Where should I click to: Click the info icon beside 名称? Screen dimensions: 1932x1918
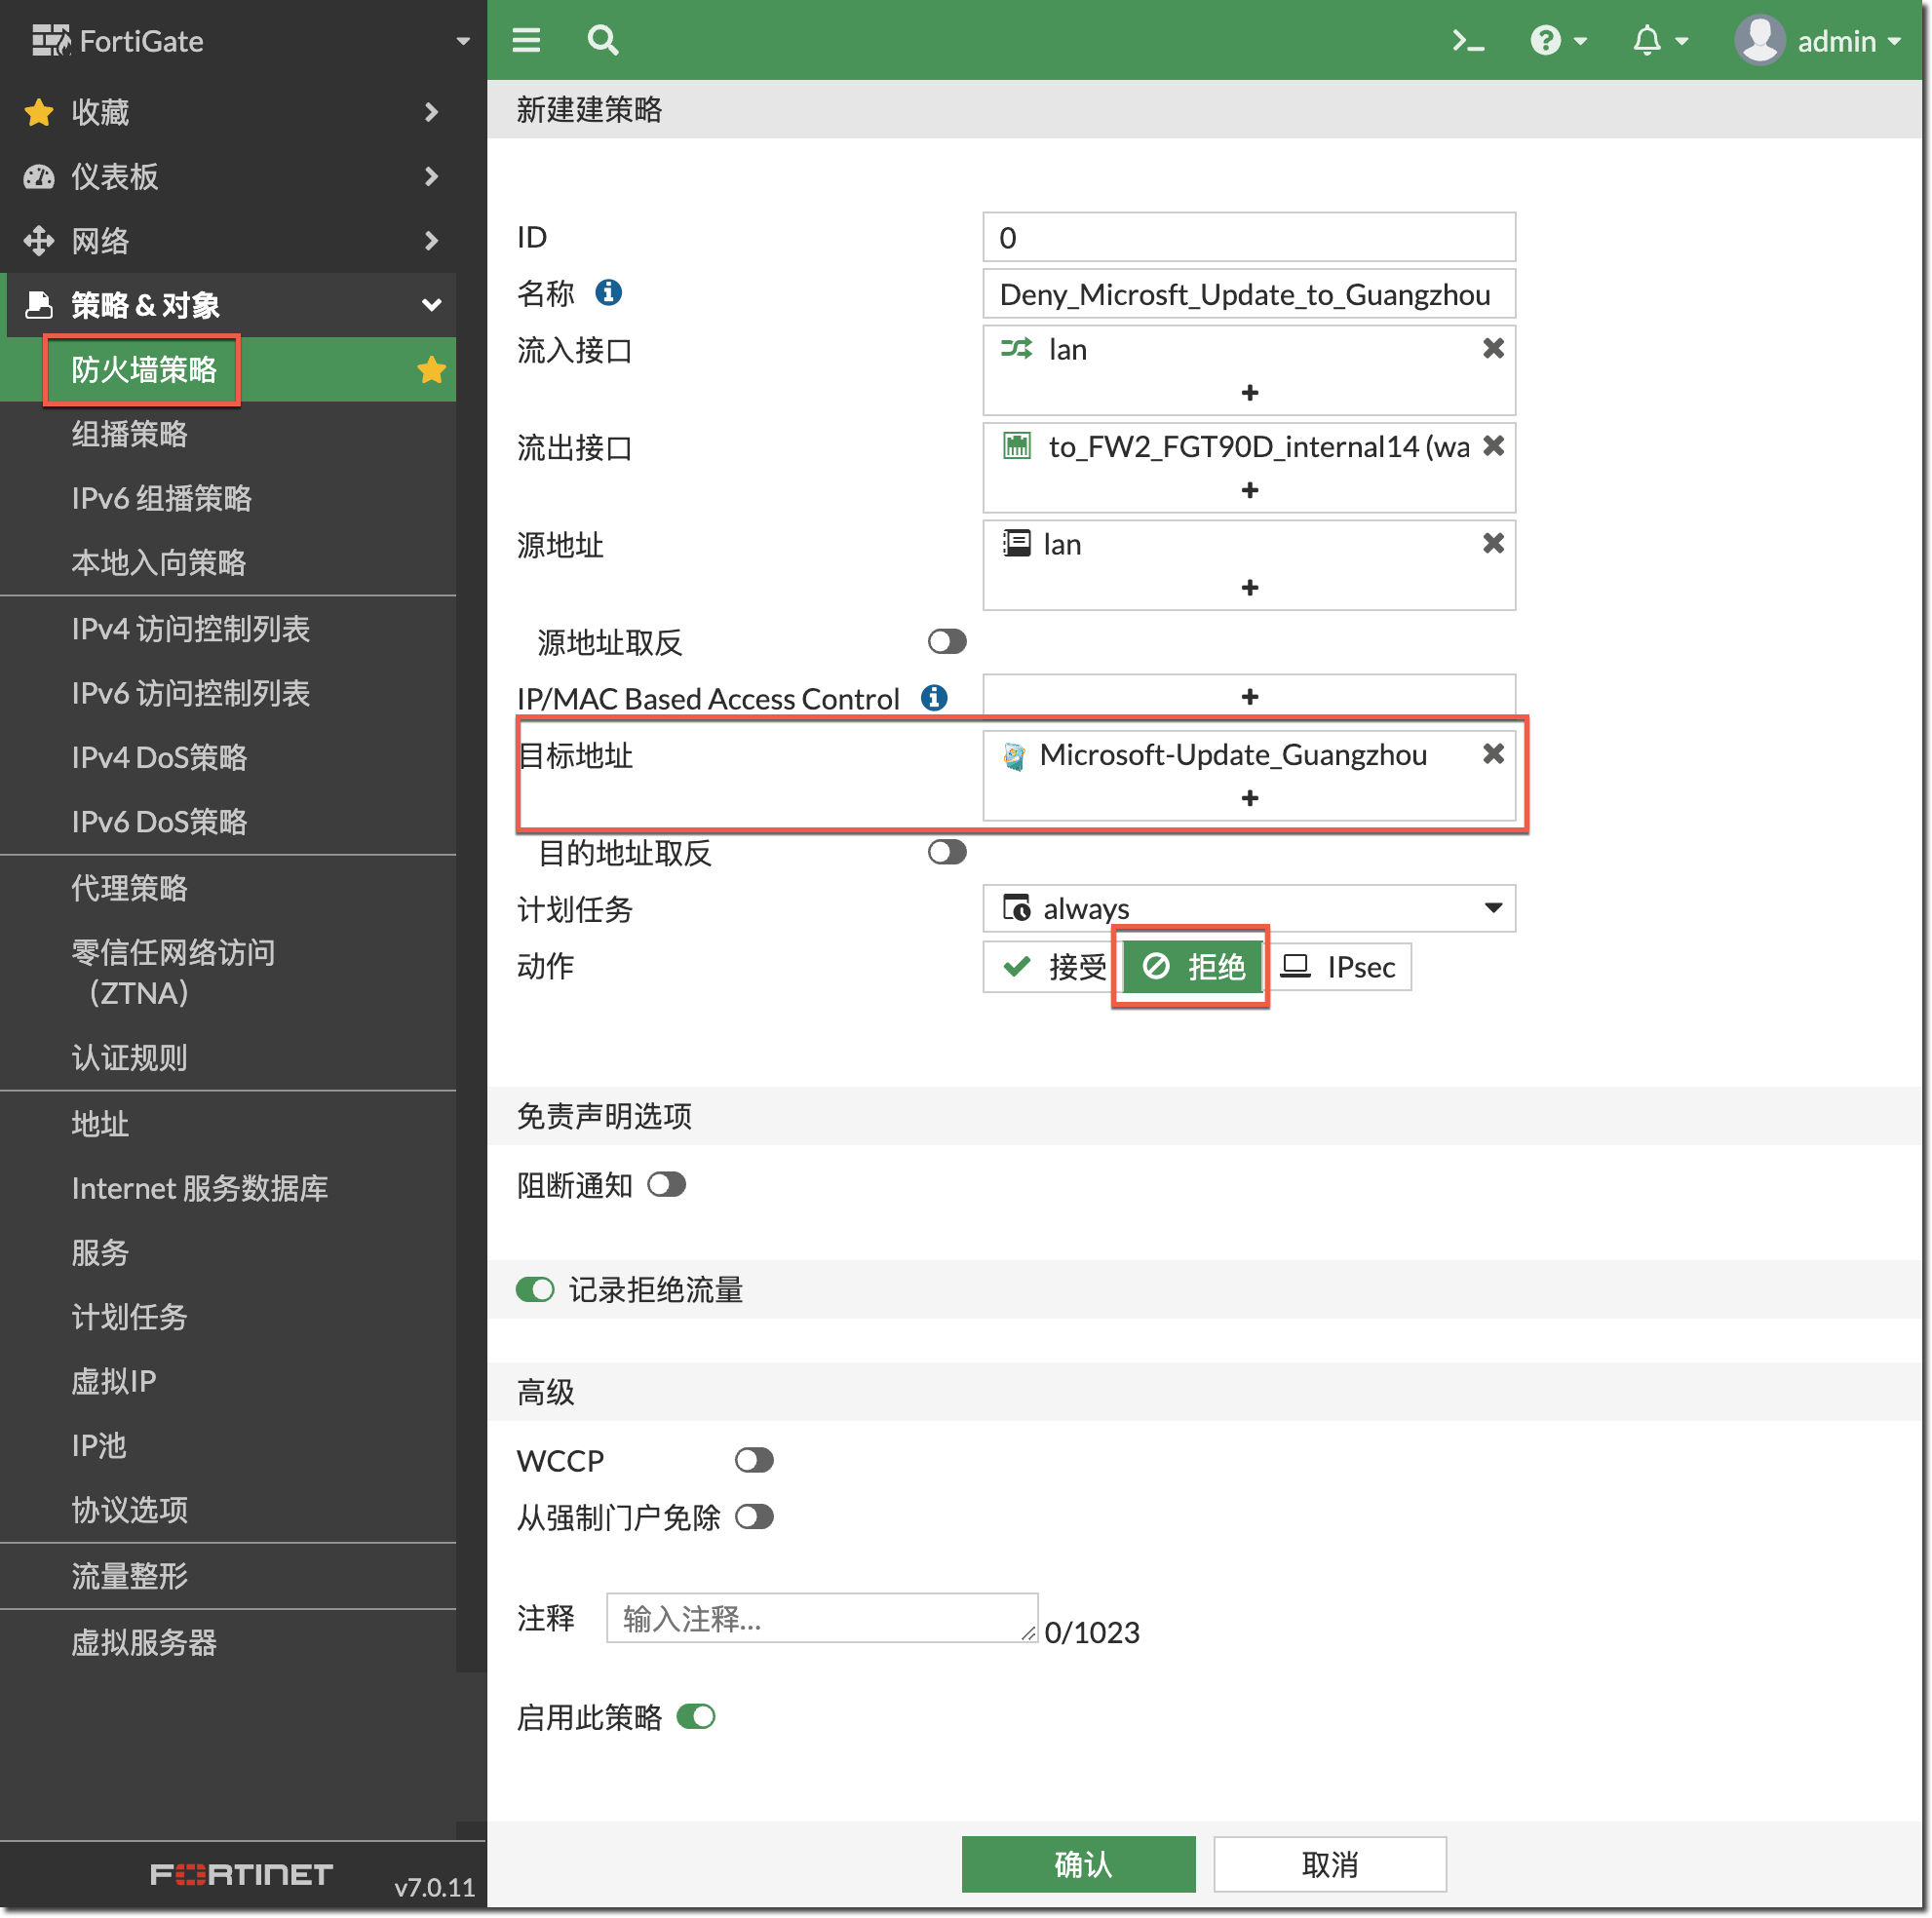608,292
